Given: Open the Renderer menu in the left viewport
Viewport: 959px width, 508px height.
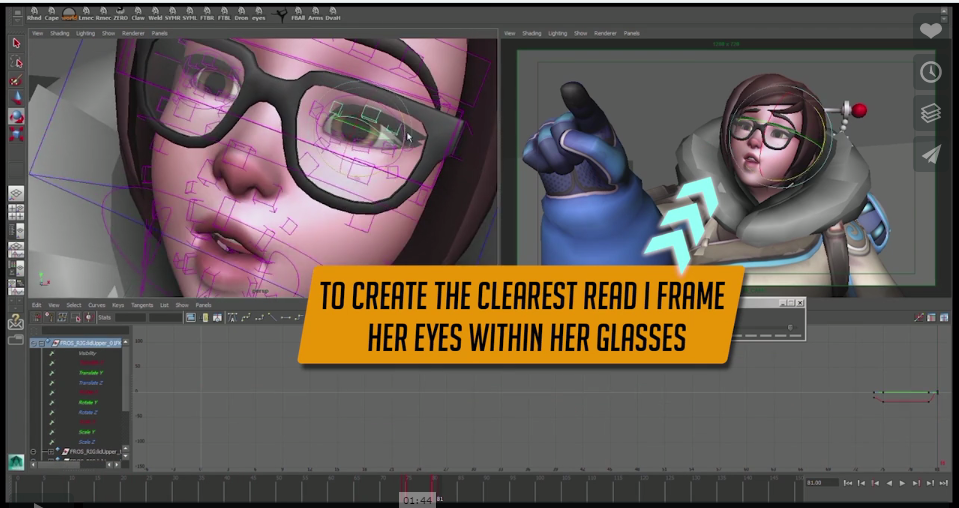Looking at the screenshot, I should [x=133, y=33].
